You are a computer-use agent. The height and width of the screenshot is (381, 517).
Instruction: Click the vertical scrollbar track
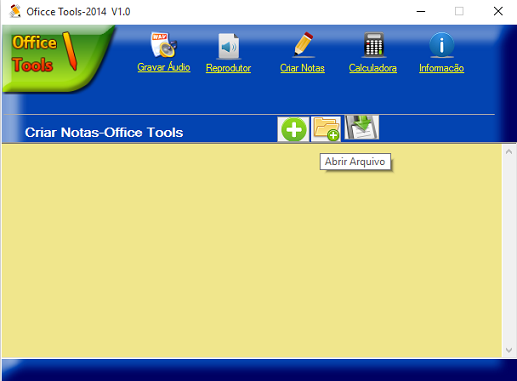[x=509, y=251]
